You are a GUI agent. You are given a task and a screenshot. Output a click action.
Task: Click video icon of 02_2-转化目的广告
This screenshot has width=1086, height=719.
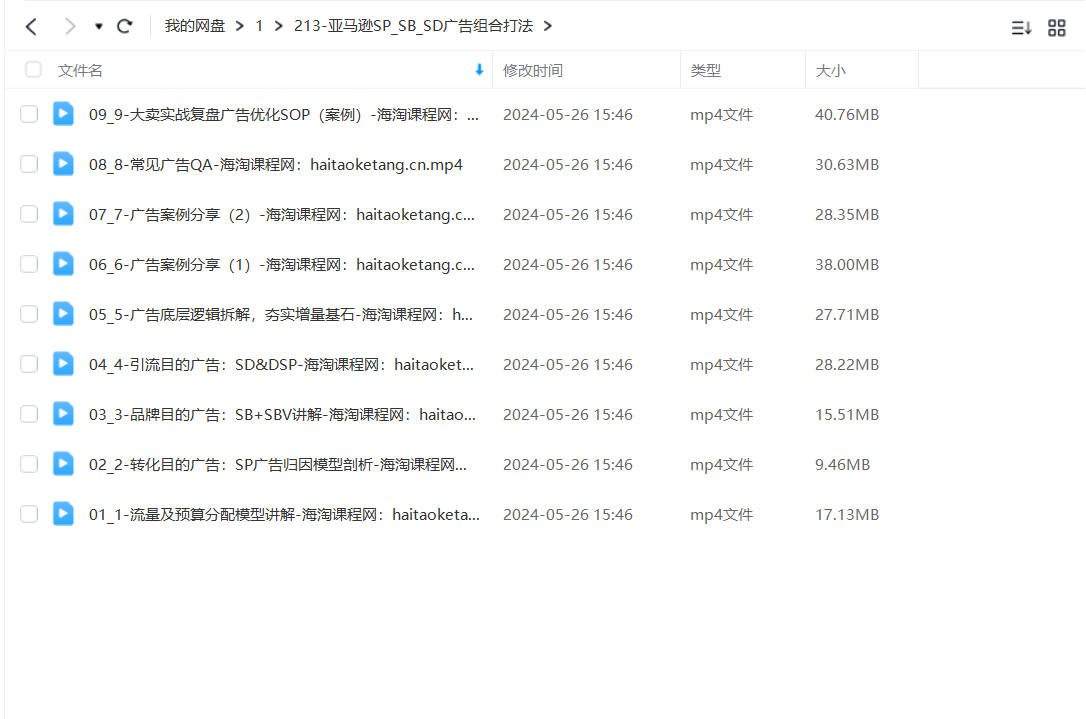pos(63,464)
